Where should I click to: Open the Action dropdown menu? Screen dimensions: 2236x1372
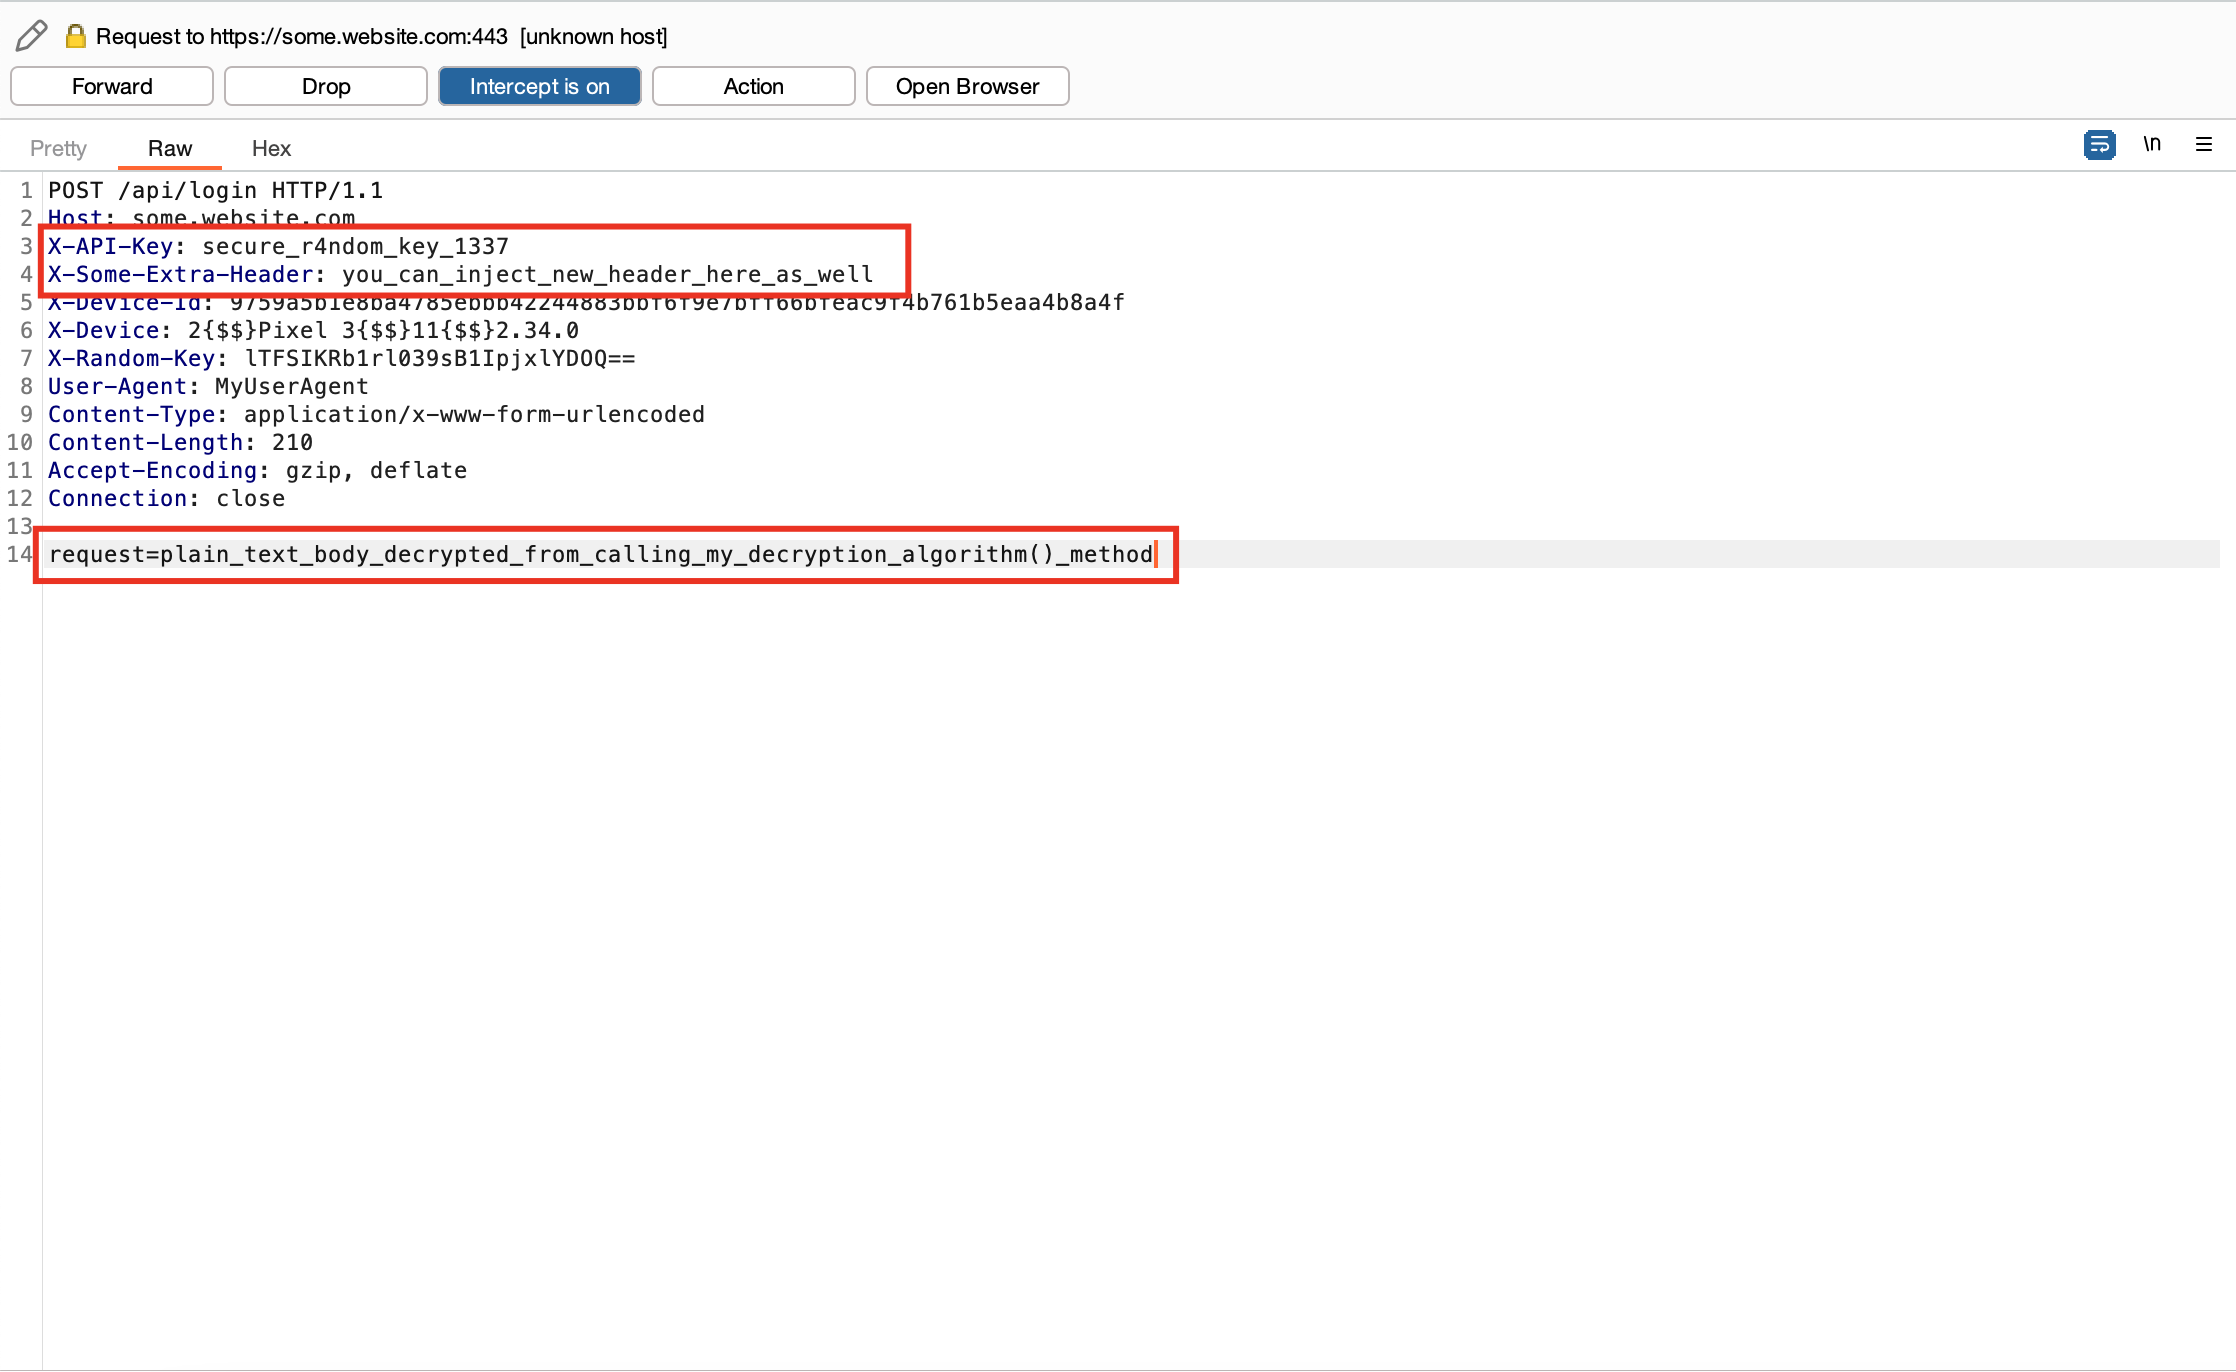click(753, 86)
